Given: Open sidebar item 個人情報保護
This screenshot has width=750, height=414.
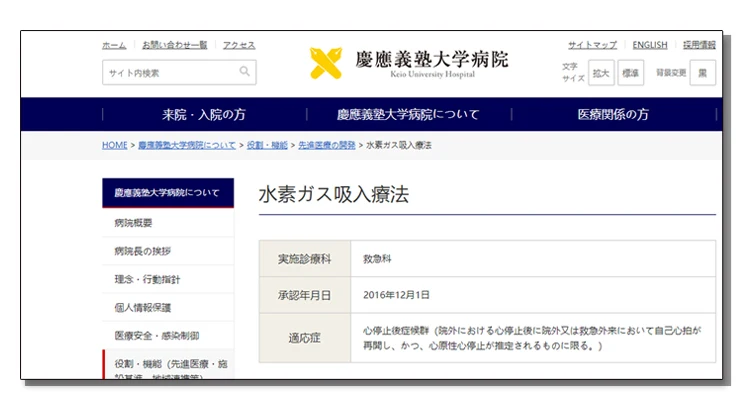Looking at the screenshot, I should click(x=168, y=307).
